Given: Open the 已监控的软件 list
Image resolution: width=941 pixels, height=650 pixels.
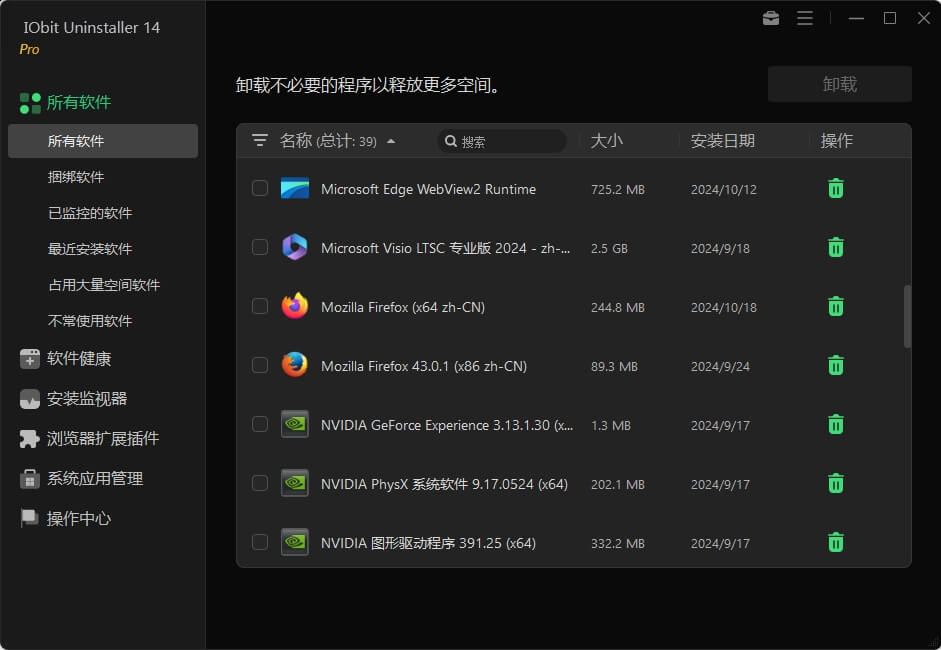Looking at the screenshot, I should pos(90,213).
